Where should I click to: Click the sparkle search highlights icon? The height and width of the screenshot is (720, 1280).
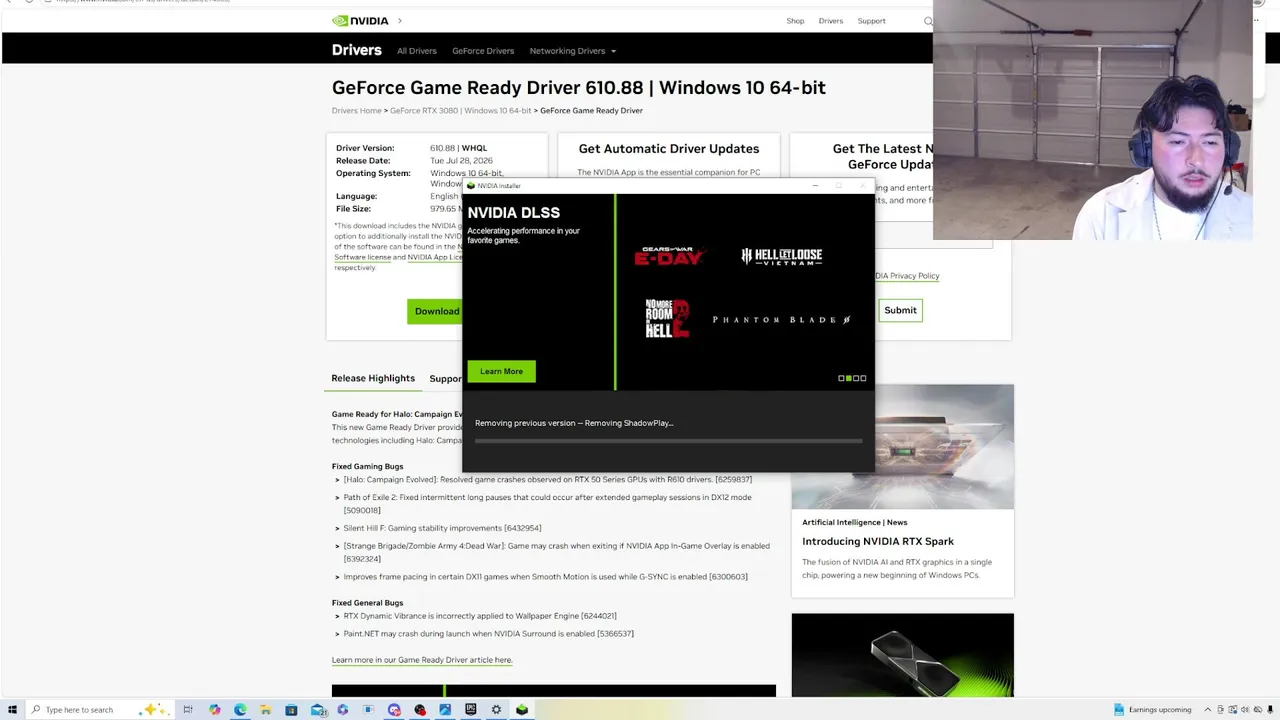153,710
